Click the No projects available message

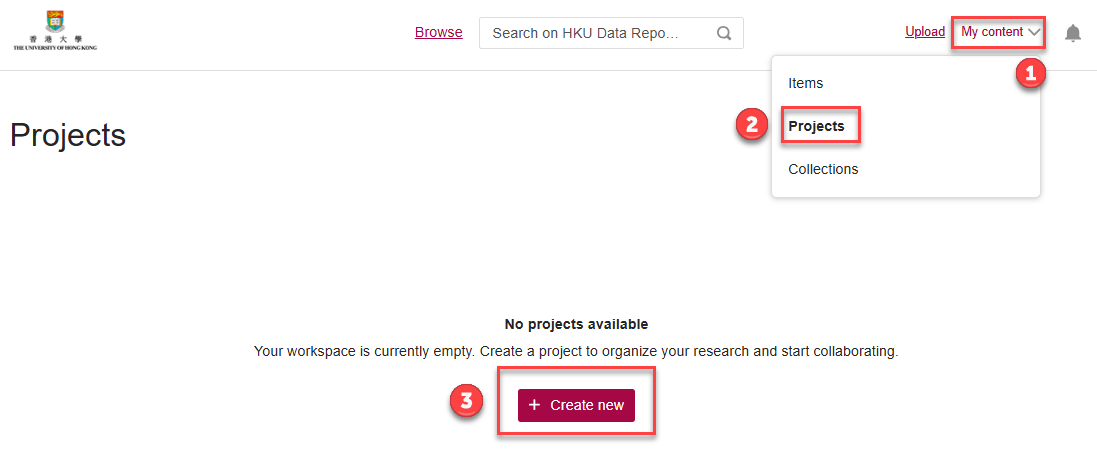576,324
